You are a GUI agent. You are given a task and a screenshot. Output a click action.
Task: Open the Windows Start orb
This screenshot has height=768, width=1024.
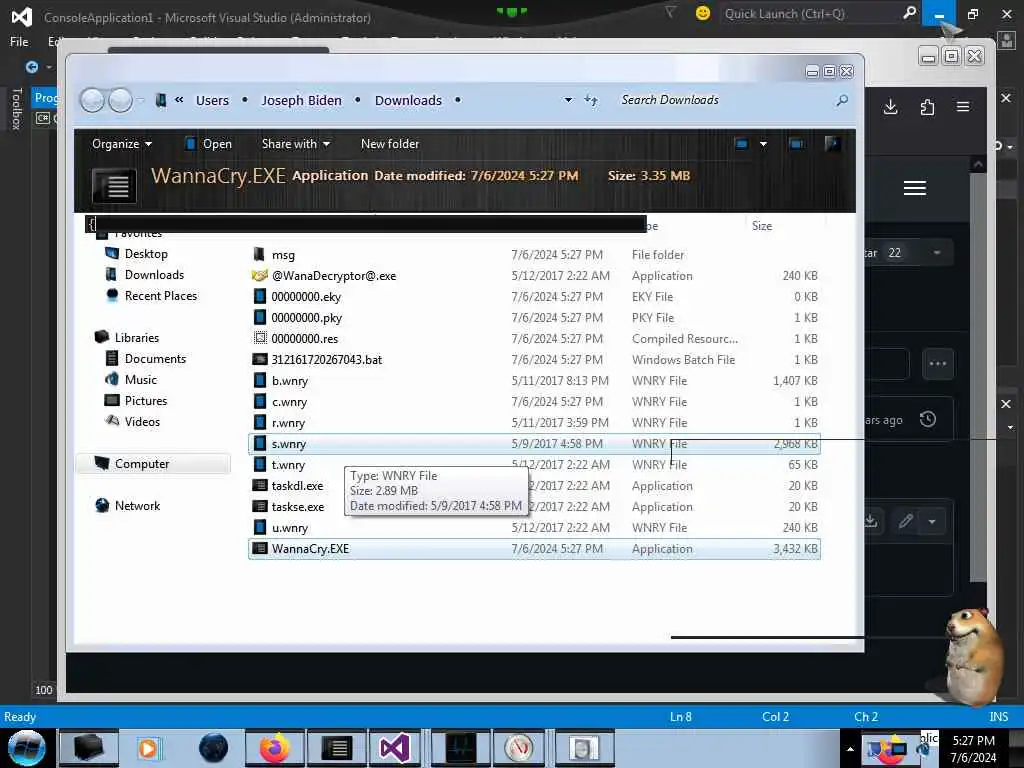pyautogui.click(x=26, y=748)
